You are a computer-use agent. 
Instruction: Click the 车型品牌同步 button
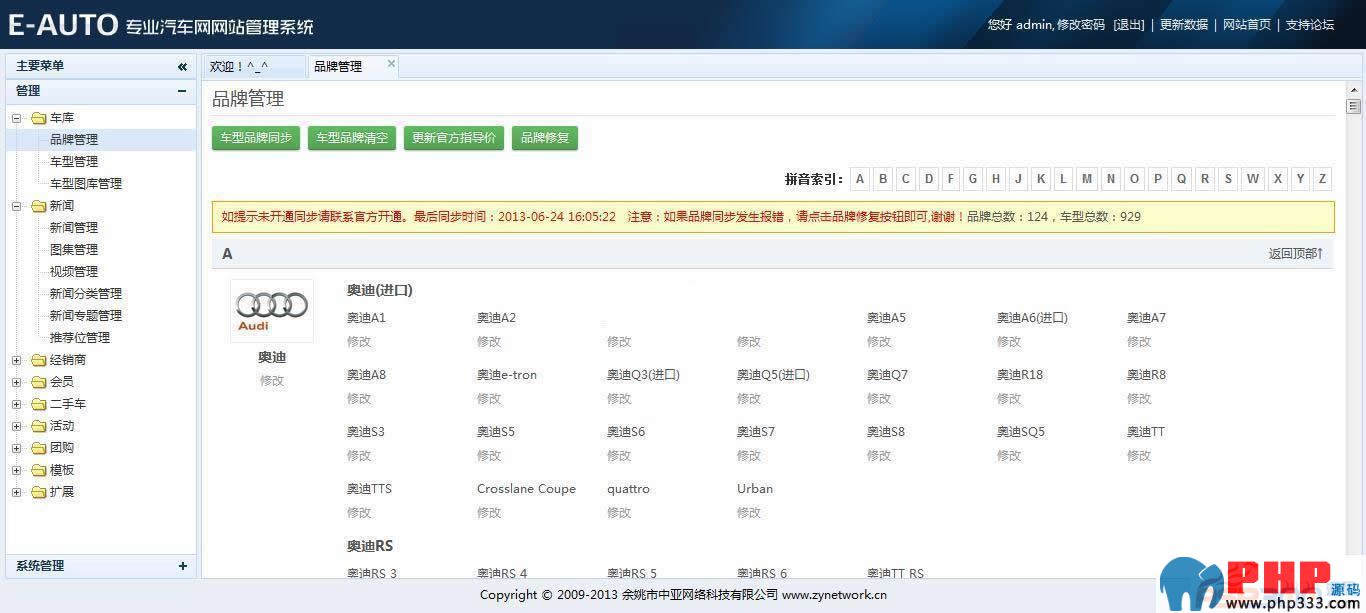click(x=256, y=138)
